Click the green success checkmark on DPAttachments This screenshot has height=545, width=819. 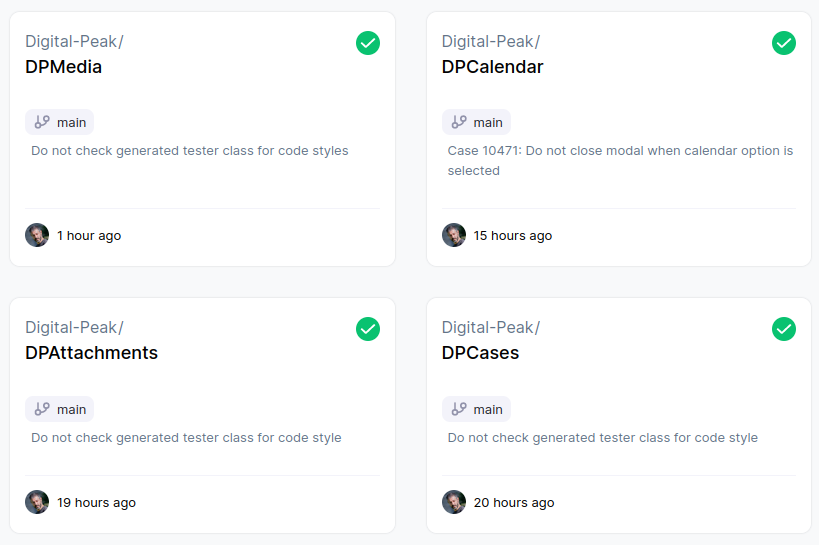tap(368, 329)
